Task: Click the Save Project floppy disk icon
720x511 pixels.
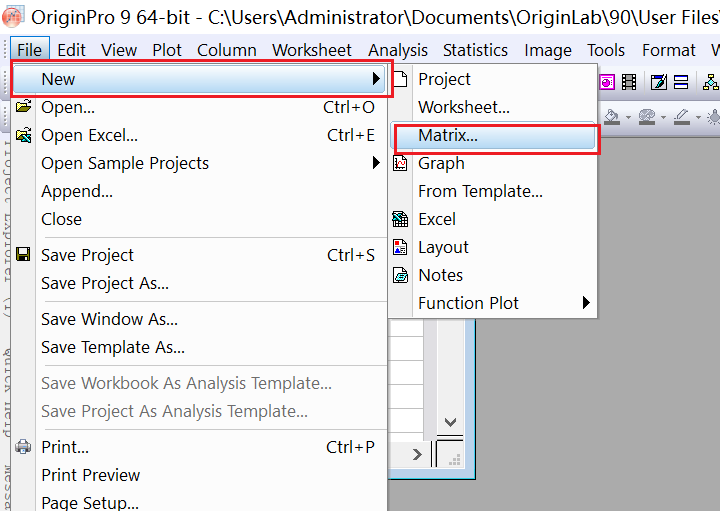Action: 23,254
